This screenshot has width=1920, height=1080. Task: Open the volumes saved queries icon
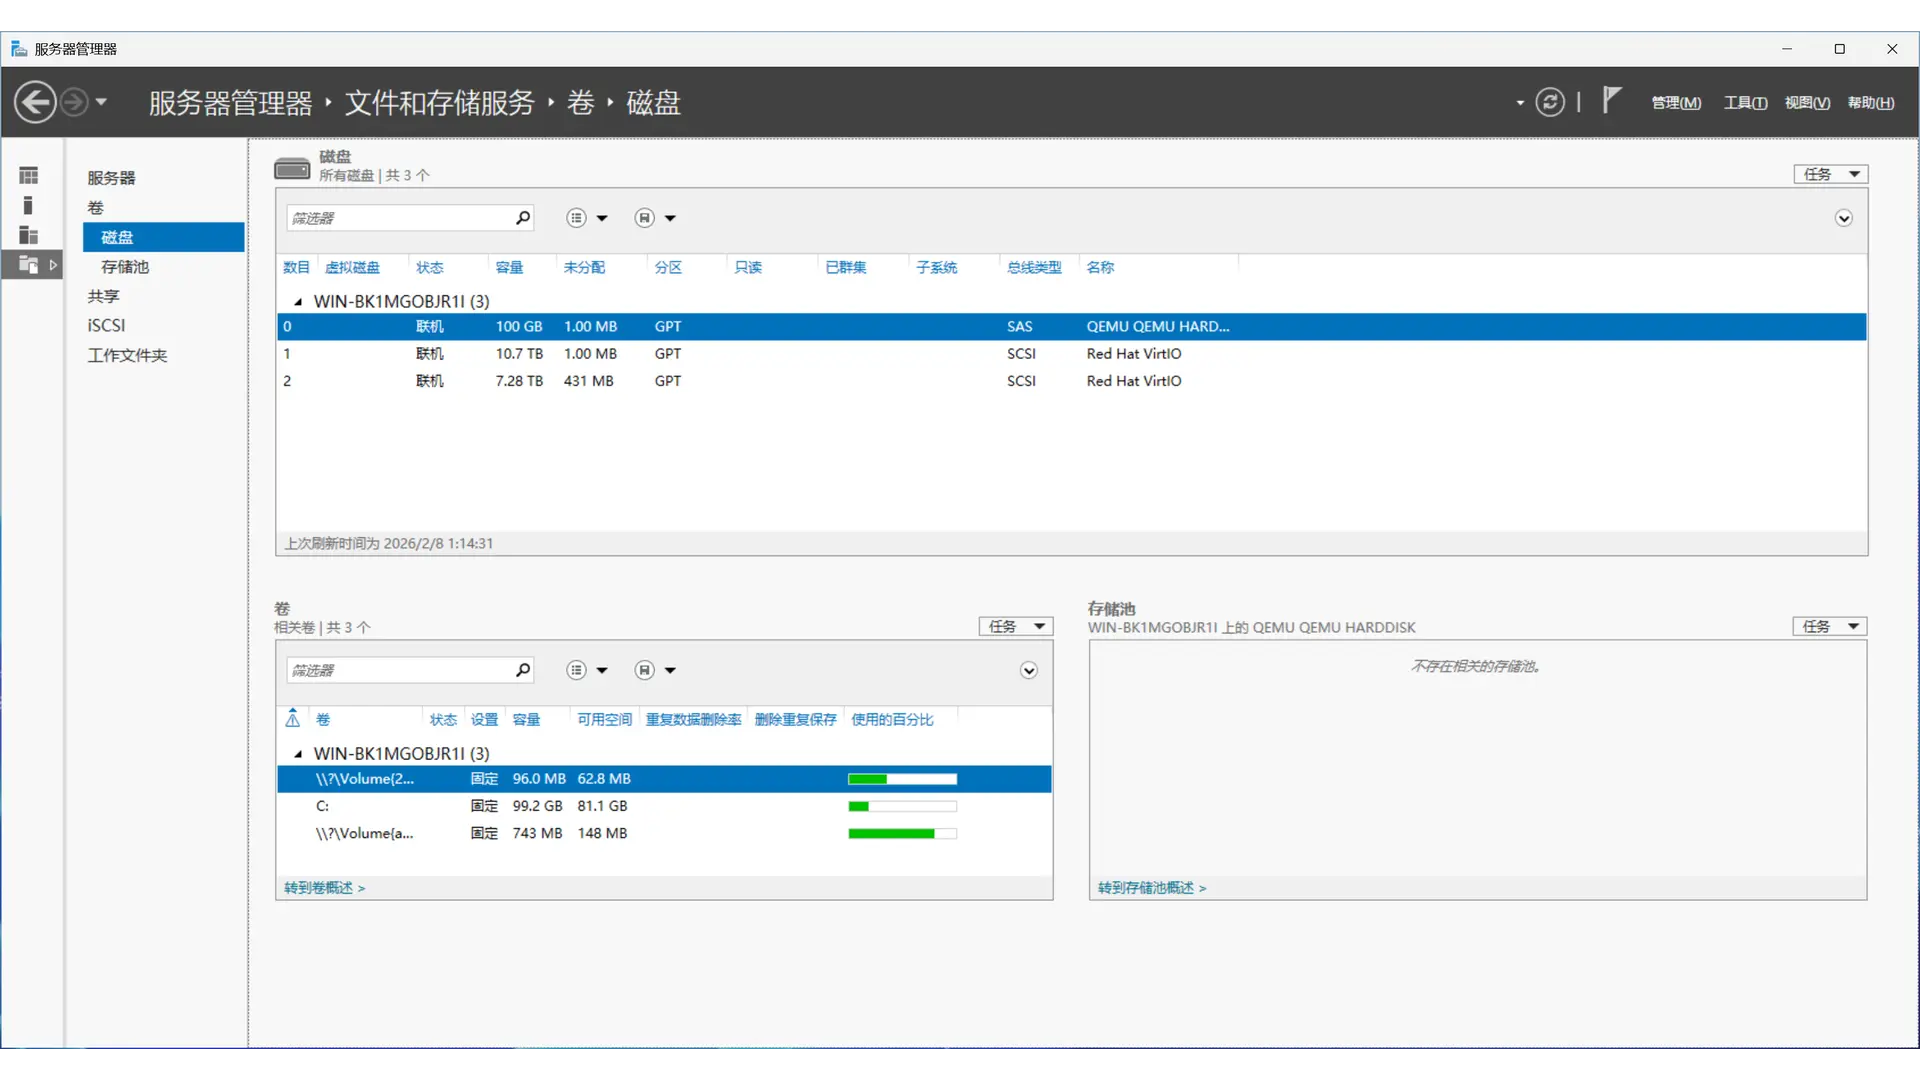pos(645,670)
